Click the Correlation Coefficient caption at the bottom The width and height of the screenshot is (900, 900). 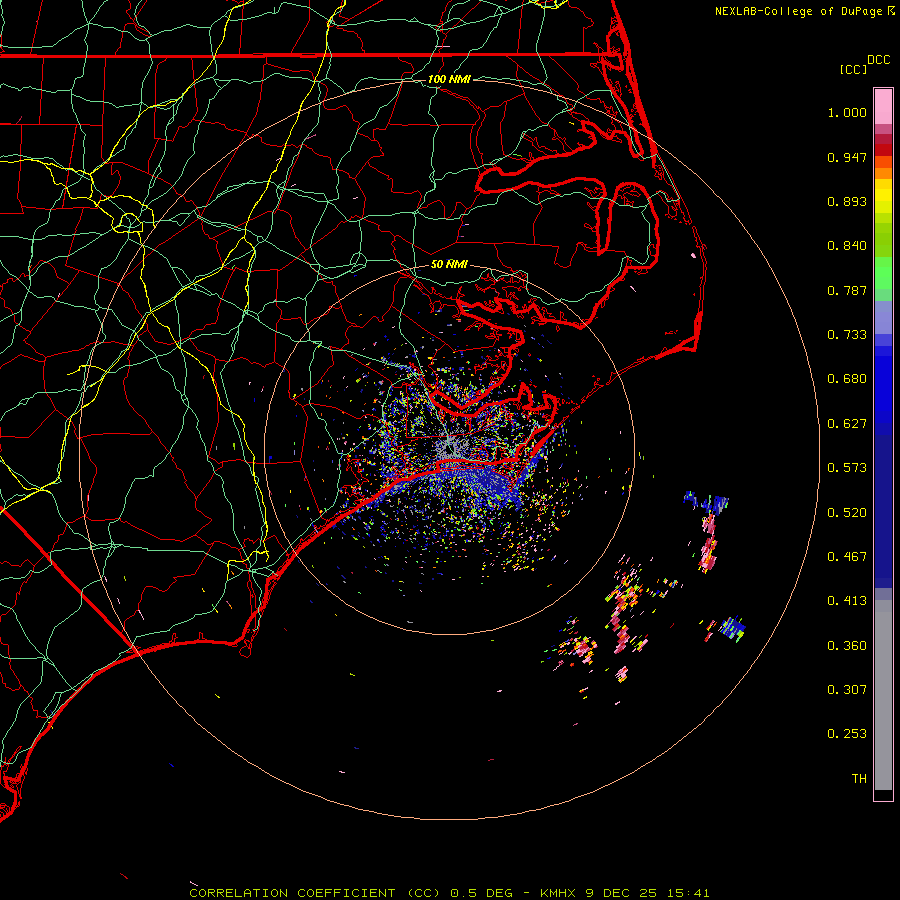(449, 893)
